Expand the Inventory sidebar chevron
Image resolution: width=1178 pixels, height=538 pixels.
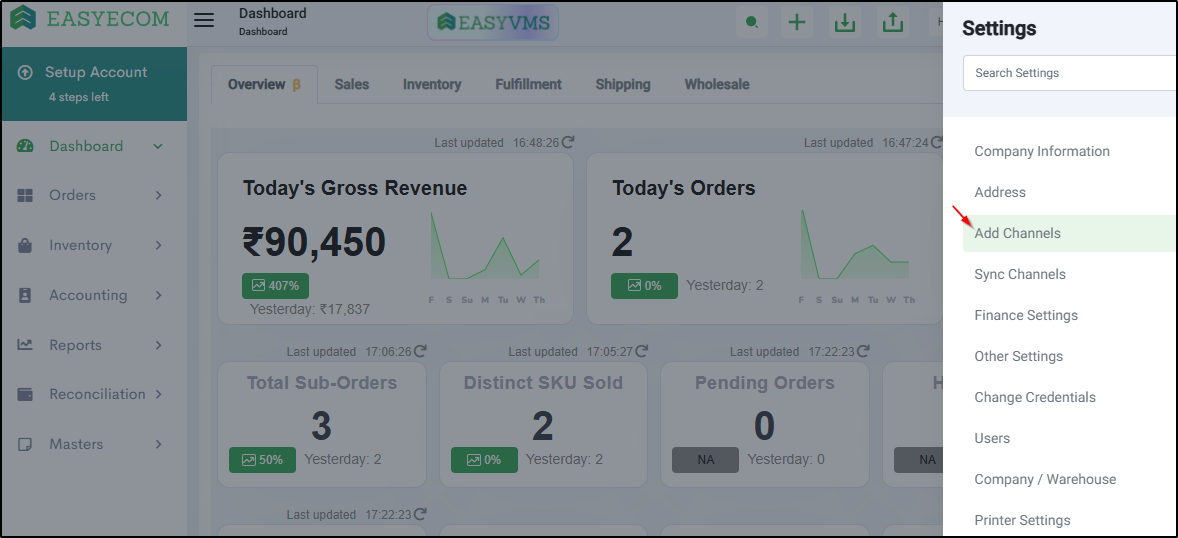coord(159,245)
